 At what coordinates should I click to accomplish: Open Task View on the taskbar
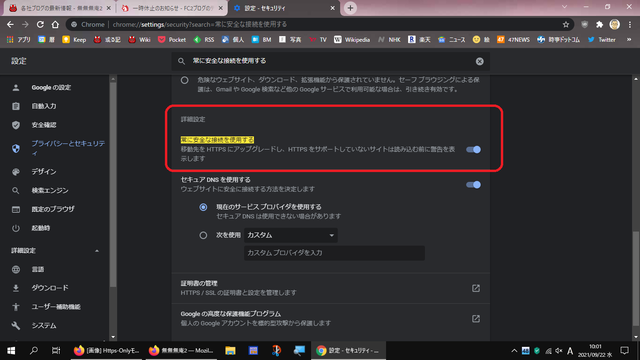tap(56, 351)
